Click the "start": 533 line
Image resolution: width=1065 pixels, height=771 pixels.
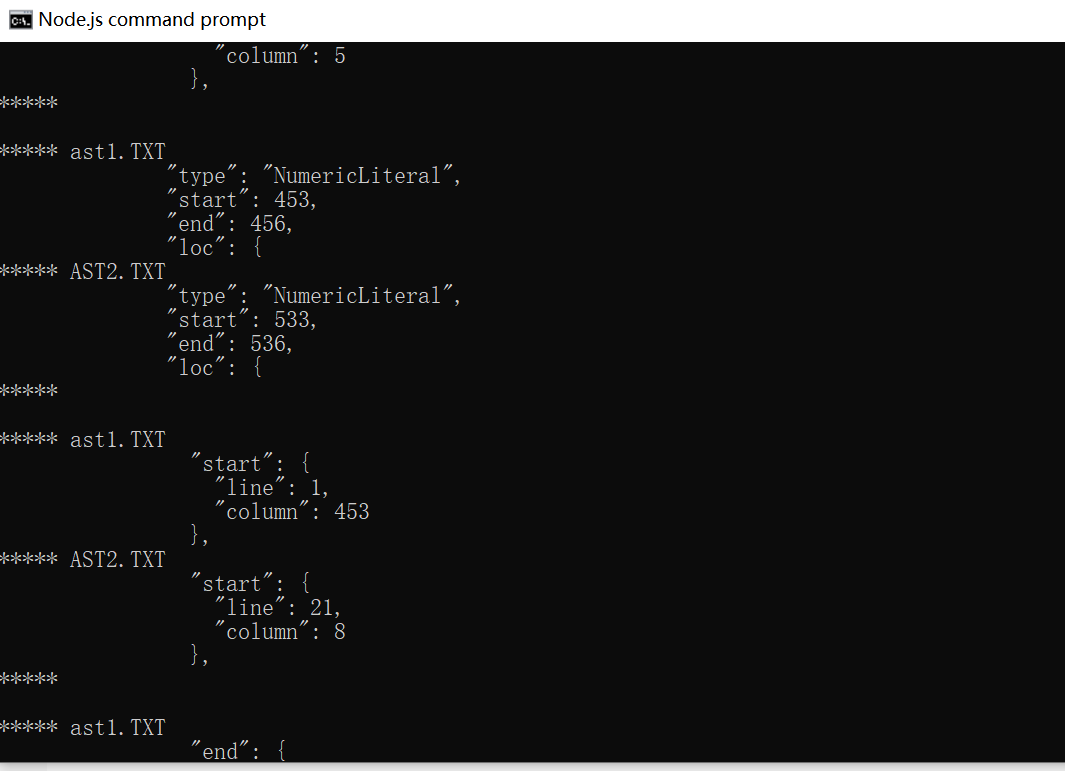pos(242,319)
